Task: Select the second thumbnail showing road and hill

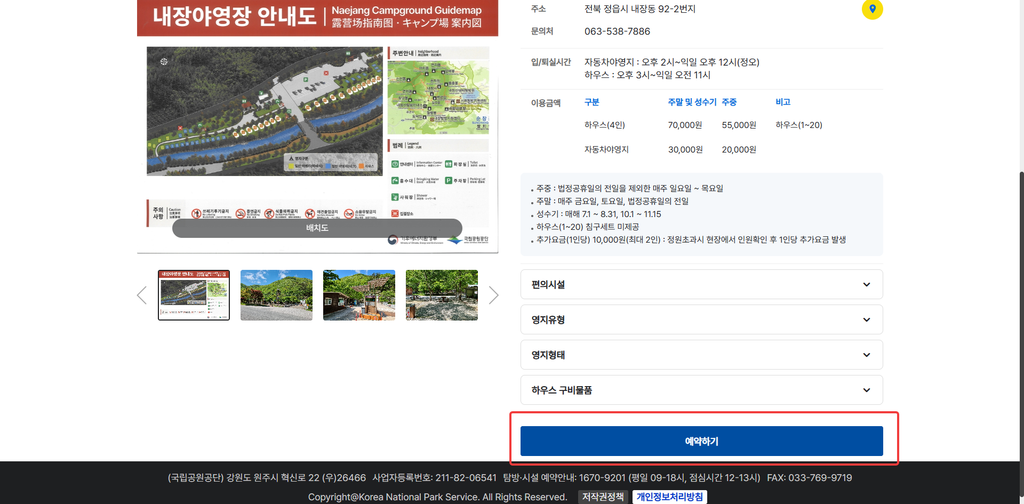Action: click(276, 295)
